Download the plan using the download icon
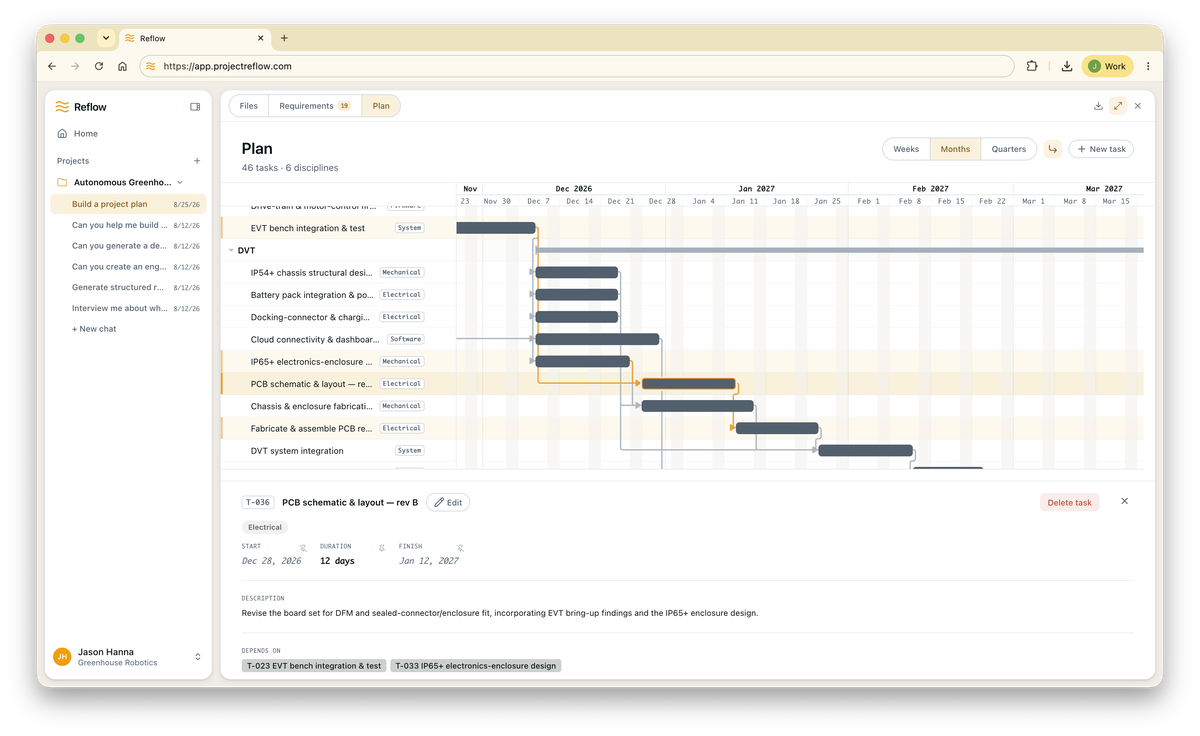 coord(1098,106)
